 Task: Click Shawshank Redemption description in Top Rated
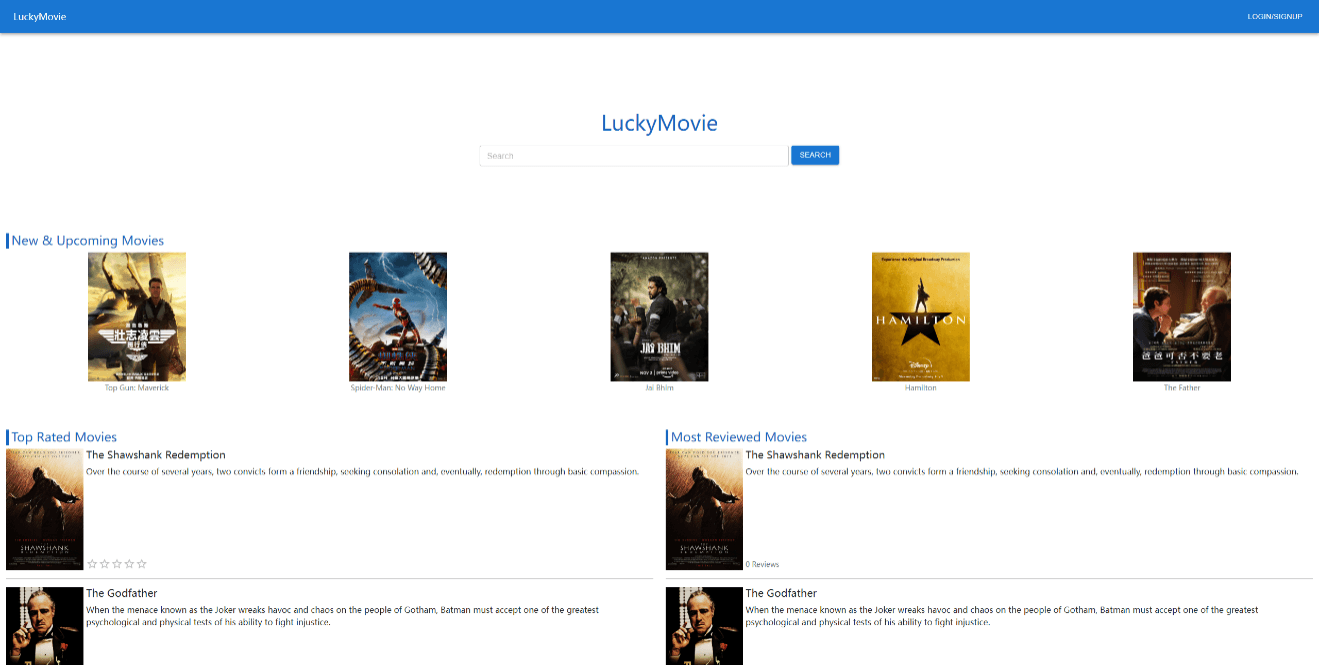[x=362, y=472]
